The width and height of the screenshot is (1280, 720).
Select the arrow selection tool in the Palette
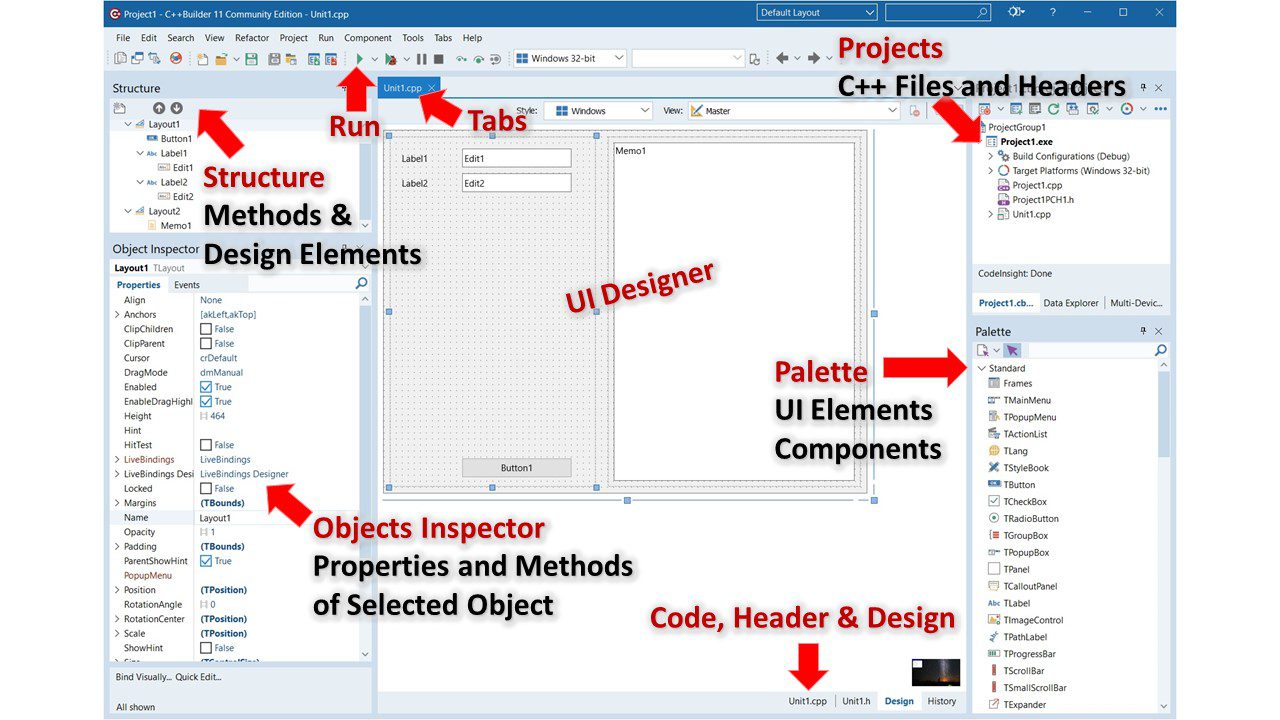(1012, 350)
